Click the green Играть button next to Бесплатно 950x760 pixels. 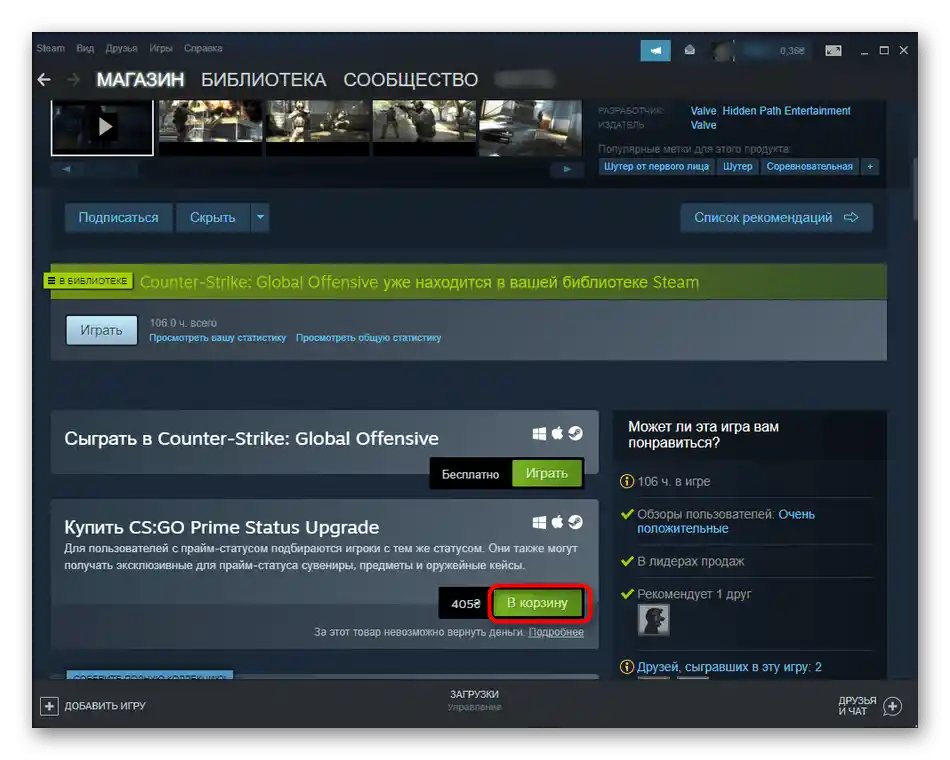click(546, 473)
